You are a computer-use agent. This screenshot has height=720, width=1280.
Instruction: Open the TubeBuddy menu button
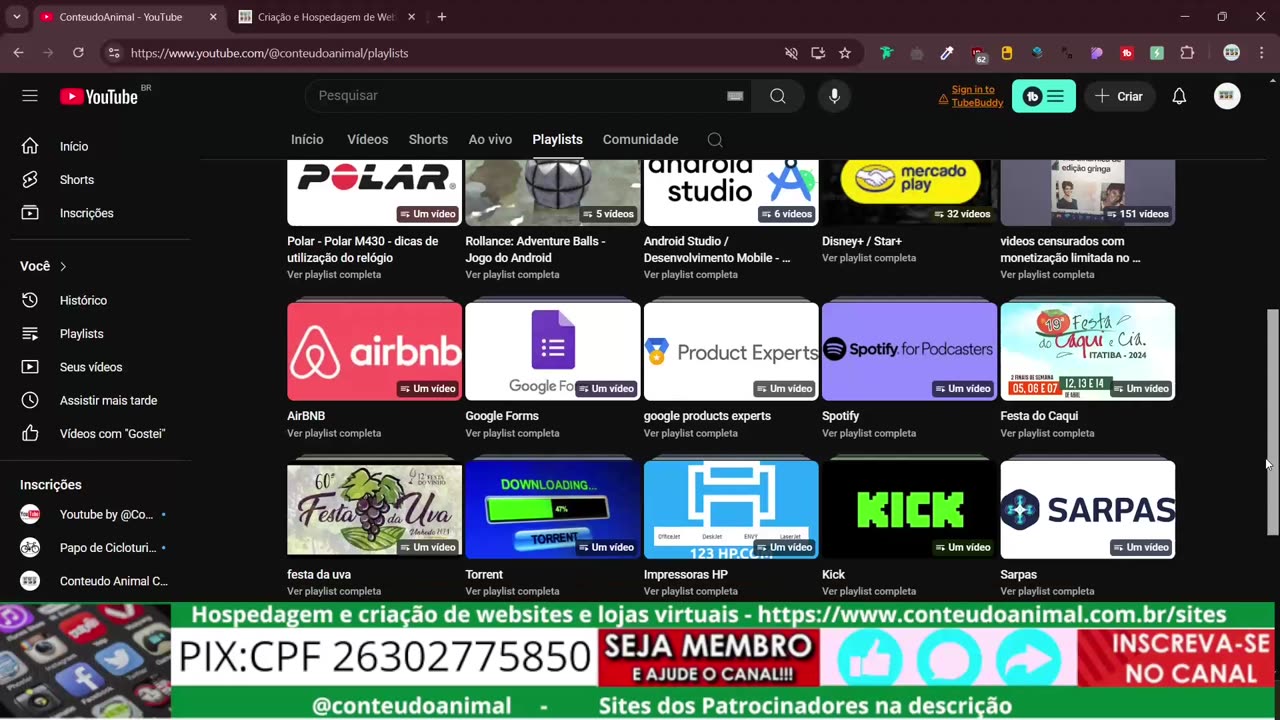coord(1044,96)
